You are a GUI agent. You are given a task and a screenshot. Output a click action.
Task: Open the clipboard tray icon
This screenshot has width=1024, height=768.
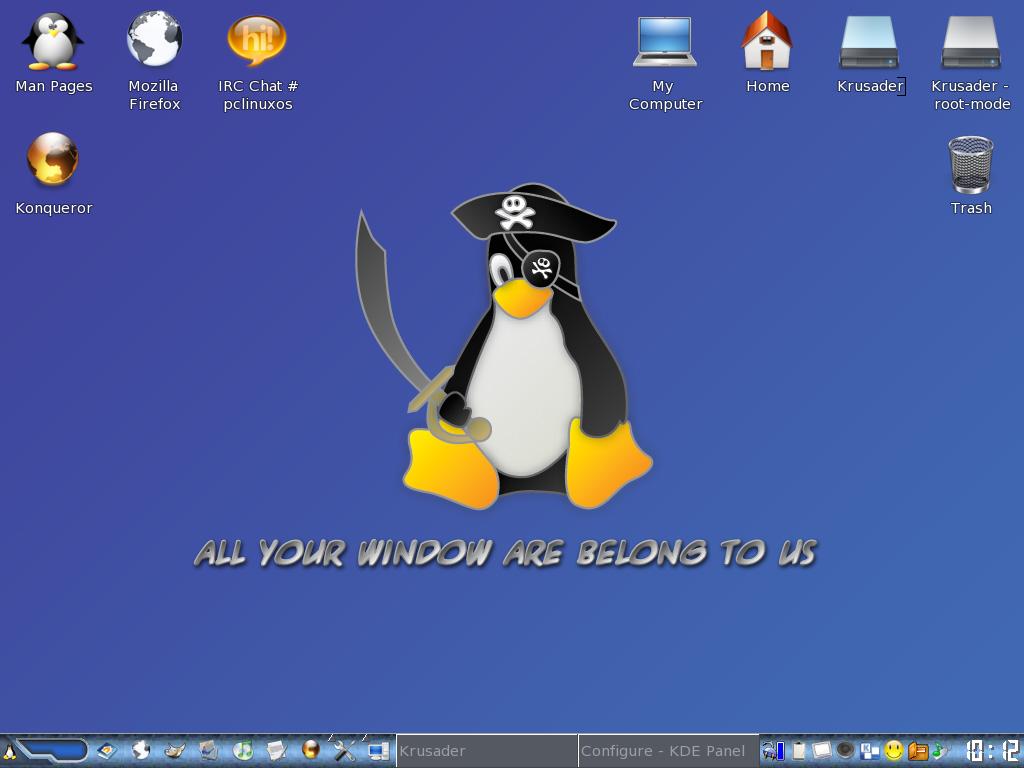[x=799, y=751]
